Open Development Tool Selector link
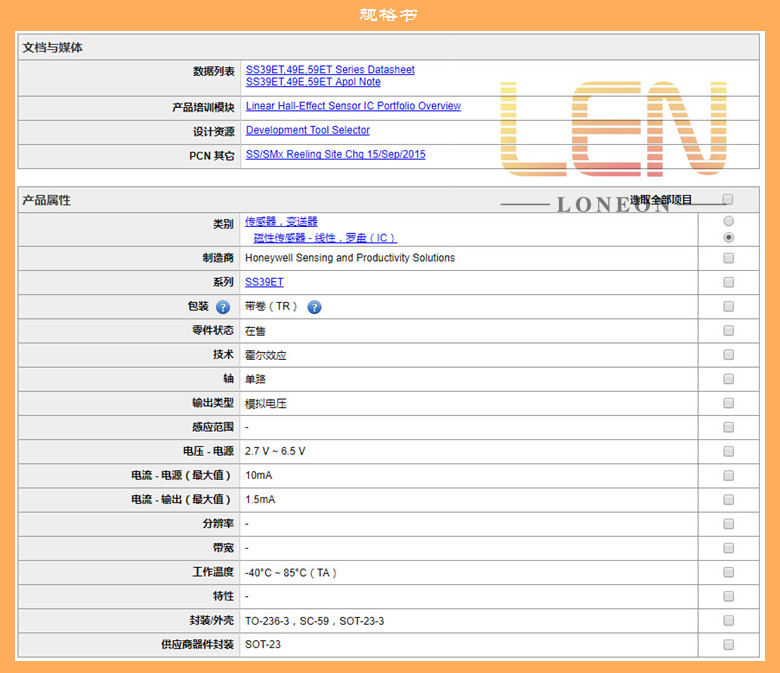The image size is (780, 673). 307,130
